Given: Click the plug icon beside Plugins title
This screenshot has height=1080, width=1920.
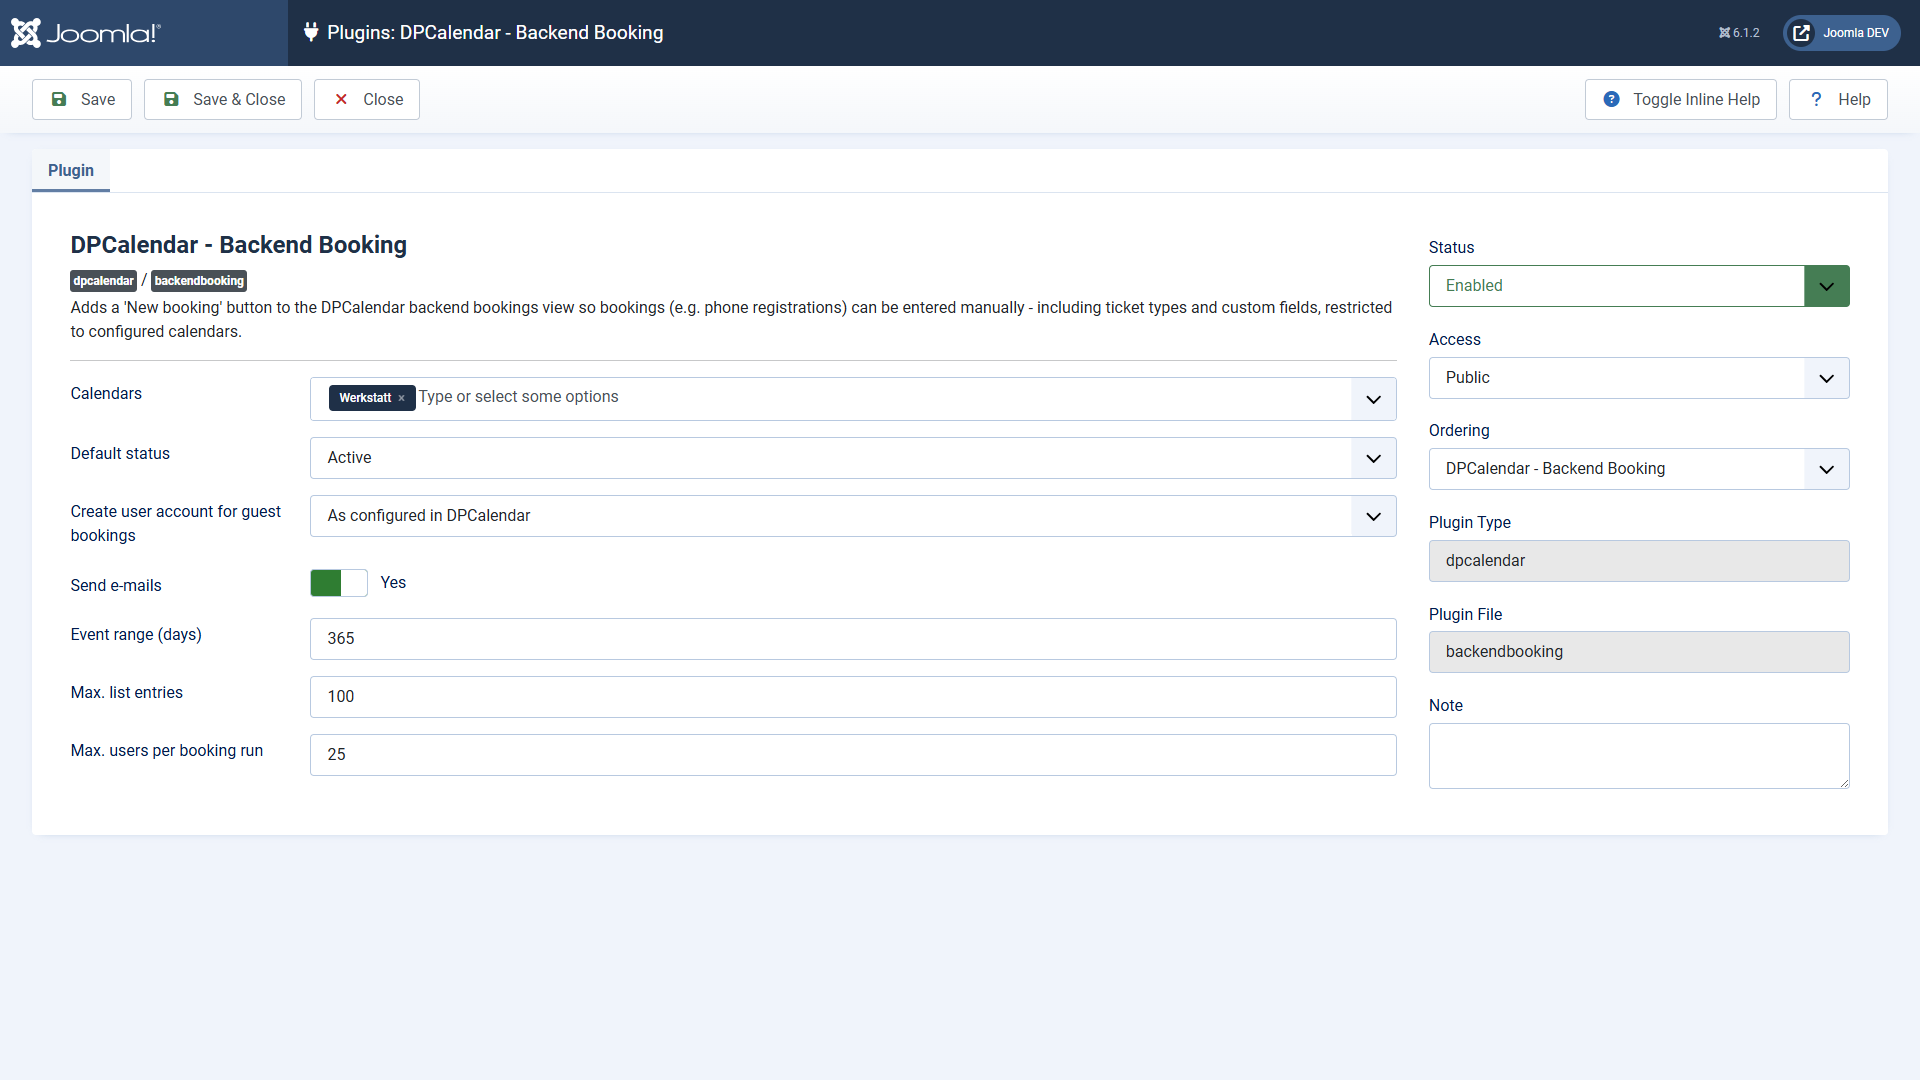Looking at the screenshot, I should [311, 32].
